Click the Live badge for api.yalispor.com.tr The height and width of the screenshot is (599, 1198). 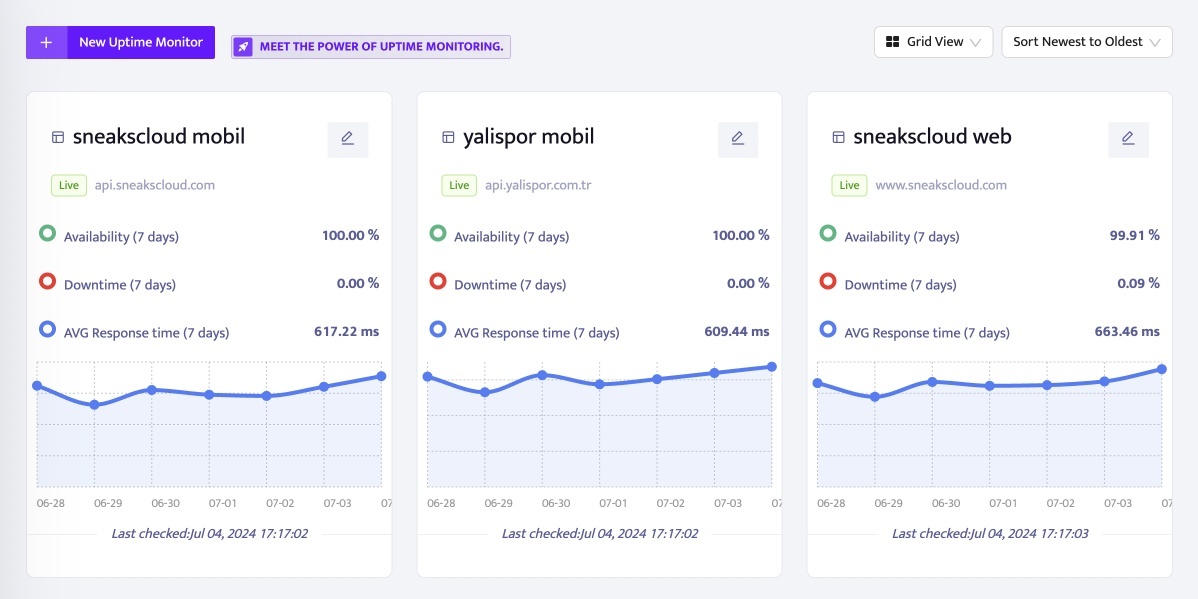[459, 186]
